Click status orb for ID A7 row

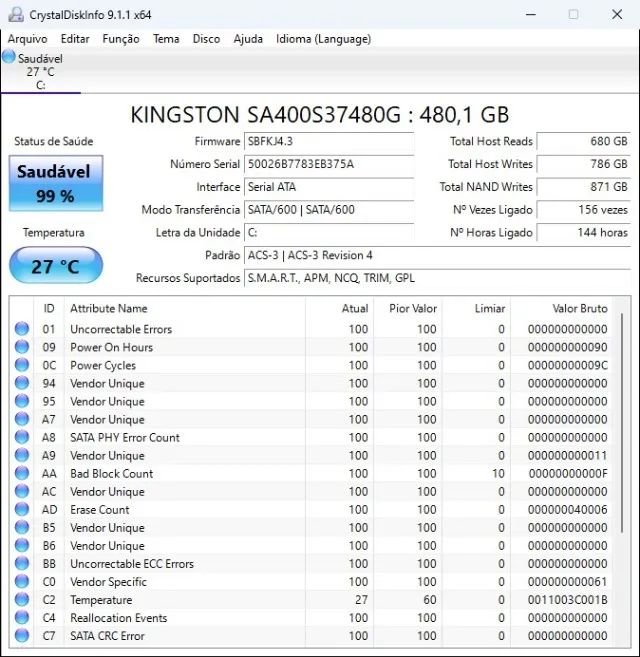(x=22, y=419)
